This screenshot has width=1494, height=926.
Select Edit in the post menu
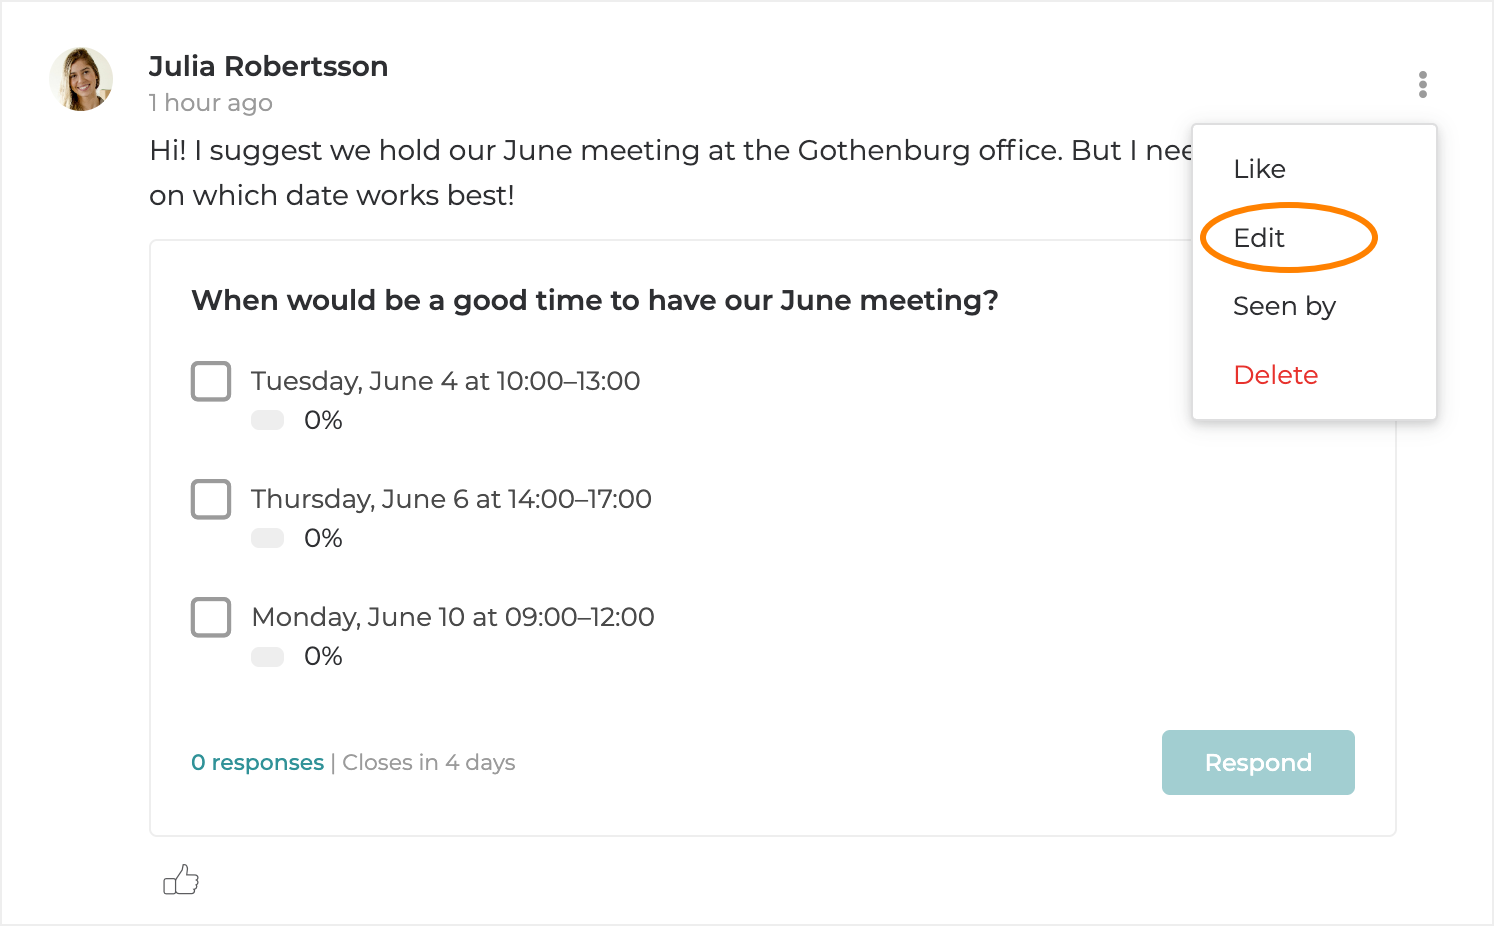click(x=1259, y=238)
